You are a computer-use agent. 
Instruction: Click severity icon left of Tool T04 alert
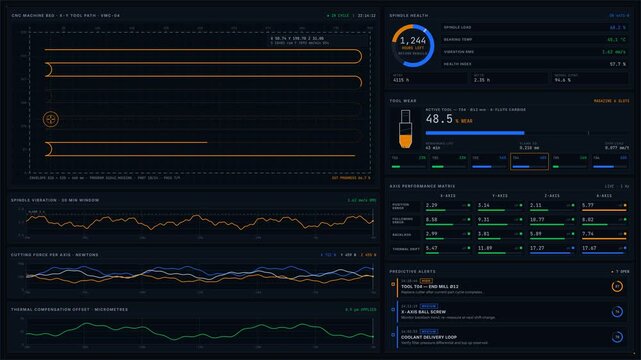pyautogui.click(x=393, y=284)
